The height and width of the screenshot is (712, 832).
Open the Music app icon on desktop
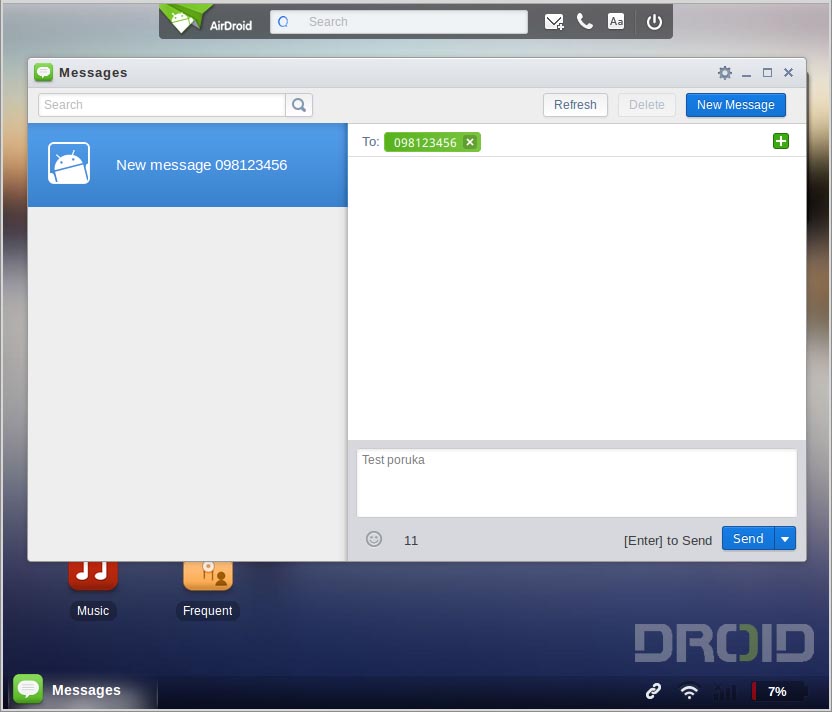pyautogui.click(x=93, y=575)
